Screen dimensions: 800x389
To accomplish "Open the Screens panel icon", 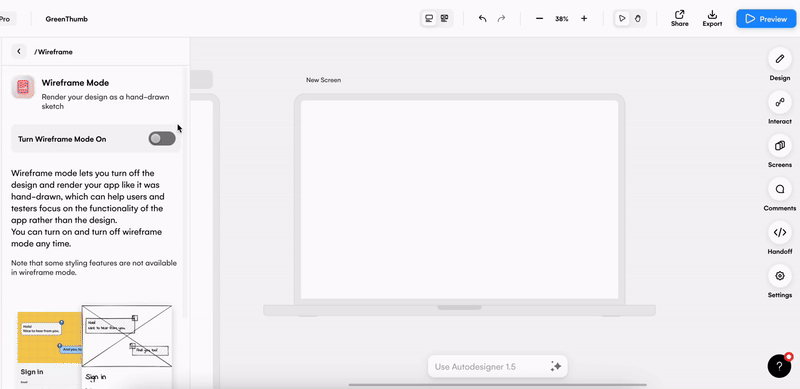I will pyautogui.click(x=779, y=145).
